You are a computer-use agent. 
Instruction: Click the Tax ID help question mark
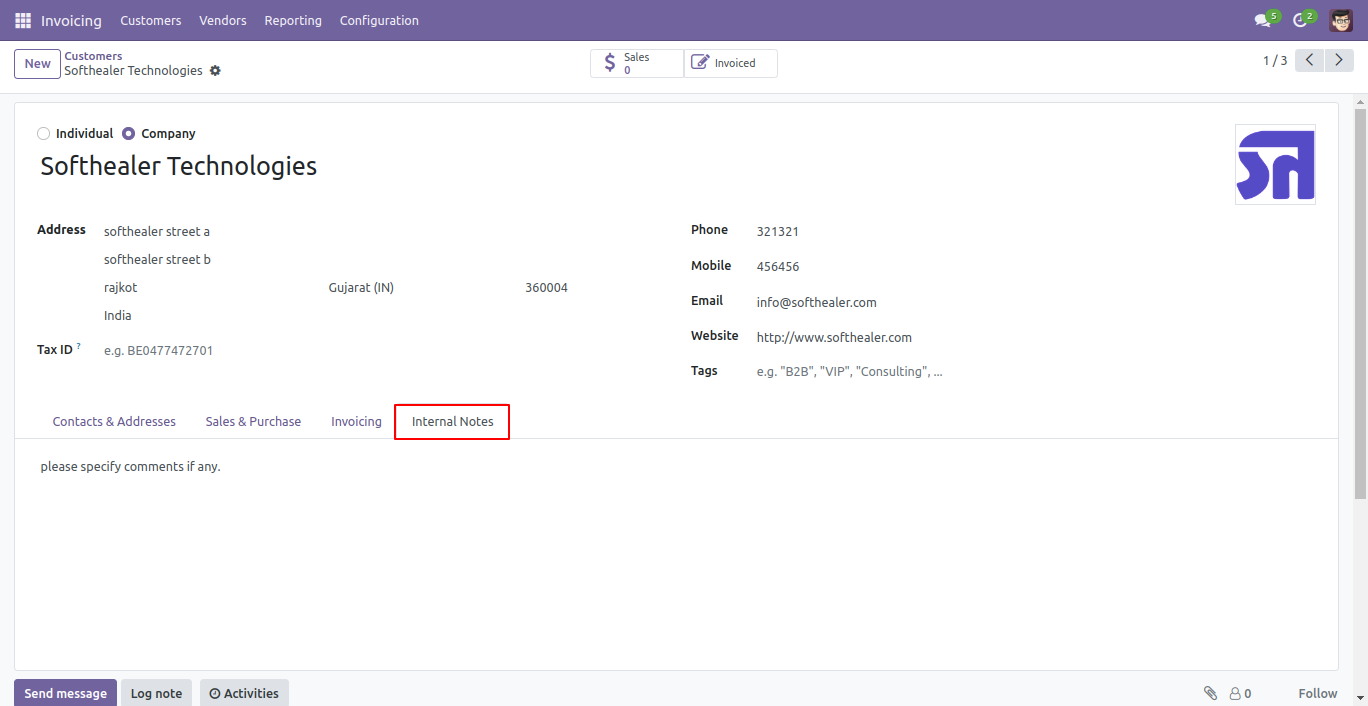click(78, 346)
